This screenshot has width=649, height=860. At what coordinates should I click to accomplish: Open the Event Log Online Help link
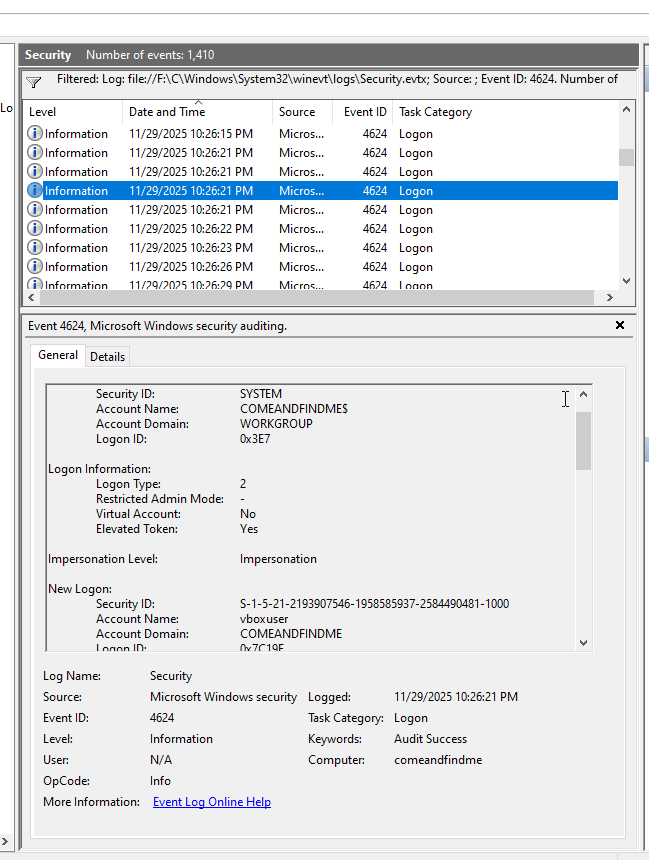[x=211, y=802]
